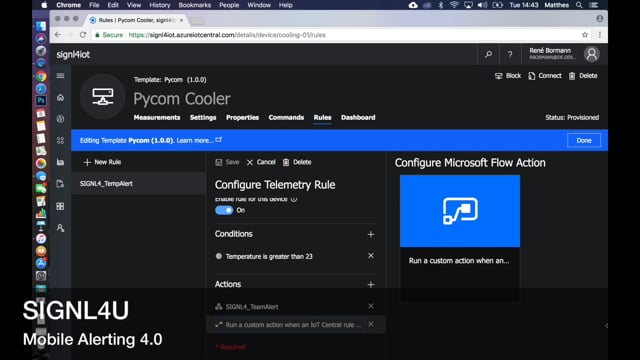The height and width of the screenshot is (360, 640).
Task: Select the Pycom Cooler device image icon
Action: [x=102, y=96]
